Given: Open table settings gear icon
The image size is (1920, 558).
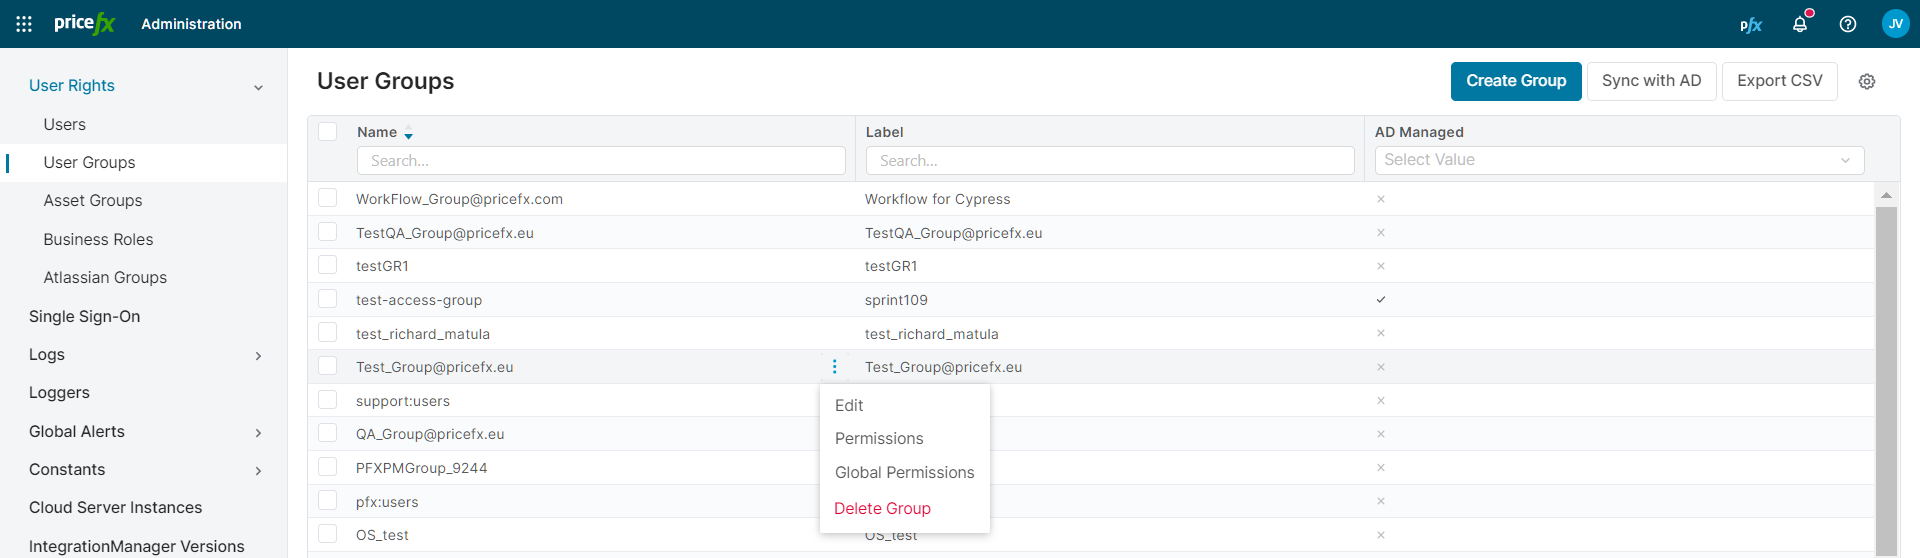Looking at the screenshot, I should click(1867, 82).
